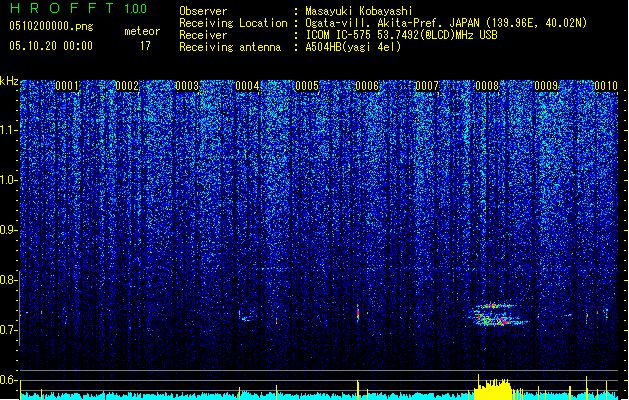Click the A504HB(yagi 4el) antenna text
Viewport: 629px width, 400px height.
(x=353, y=47)
